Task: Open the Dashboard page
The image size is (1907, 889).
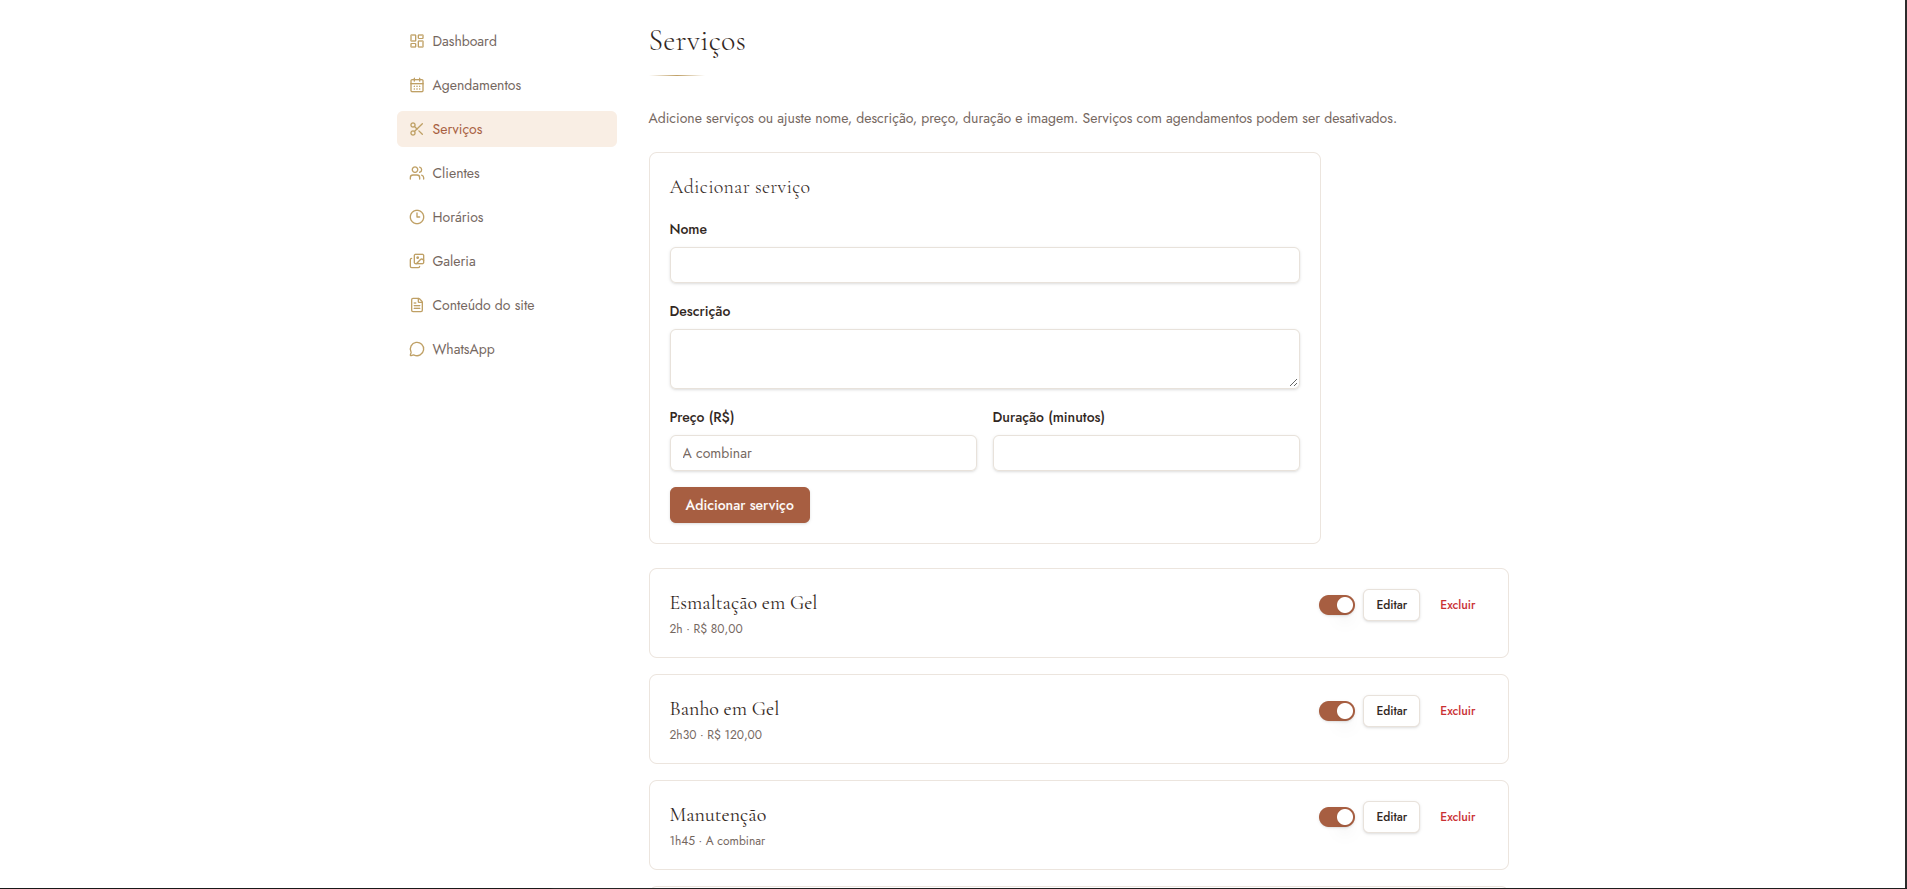Action: tap(507, 41)
